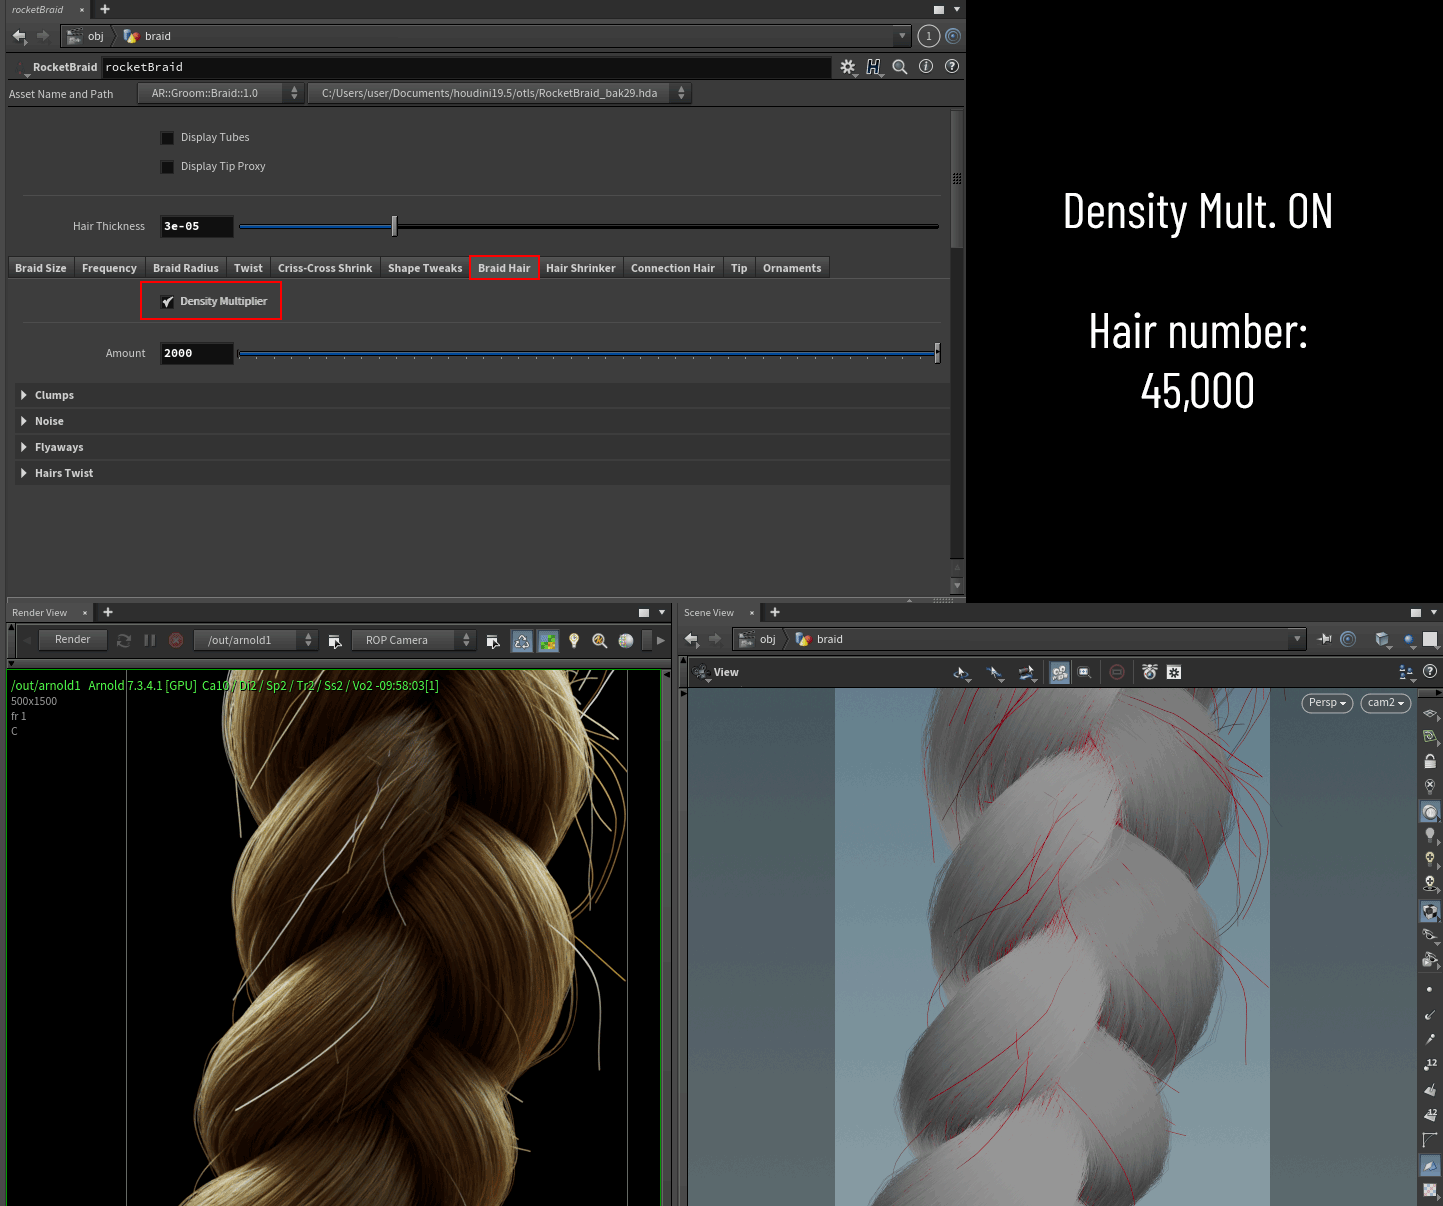Screen dimensions: 1443x1206
Task: Toggle display points dot in viewport sidebar
Action: (x=1429, y=989)
